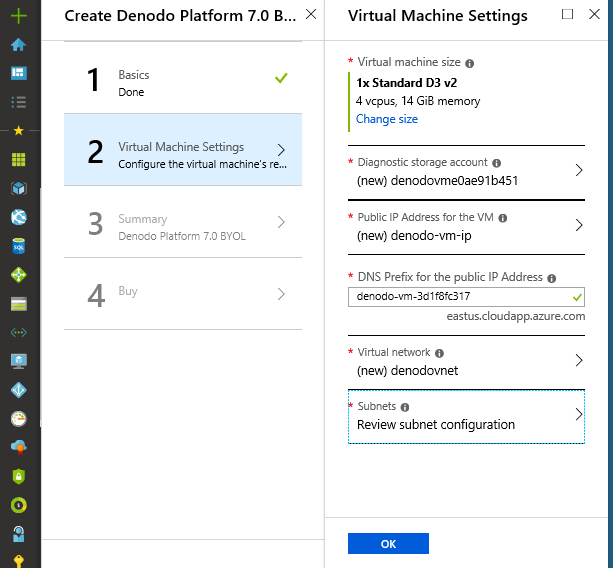Click the DNS Prefix input field
Image resolution: width=613 pixels, height=568 pixels.
pyautogui.click(x=466, y=297)
